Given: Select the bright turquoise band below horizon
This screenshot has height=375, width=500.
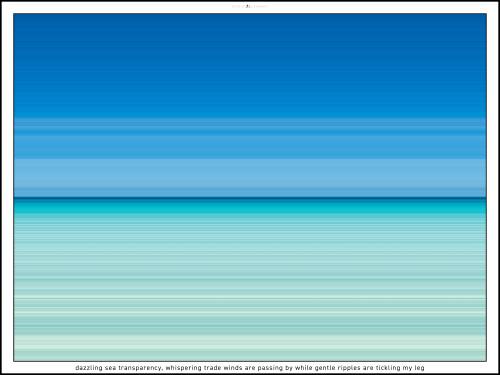Looking at the screenshot, I should tap(250, 207).
